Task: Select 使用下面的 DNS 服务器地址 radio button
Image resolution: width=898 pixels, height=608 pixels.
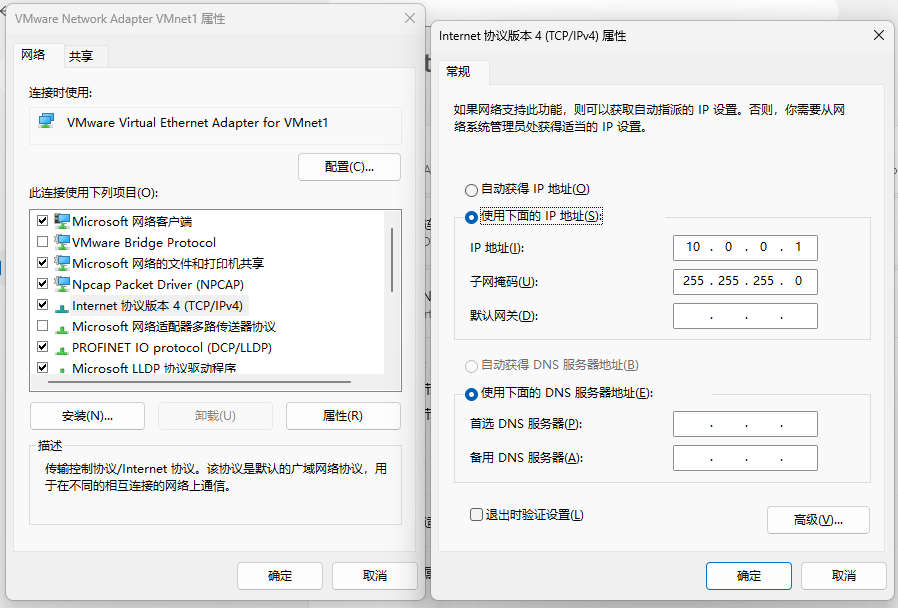Action: tap(471, 394)
